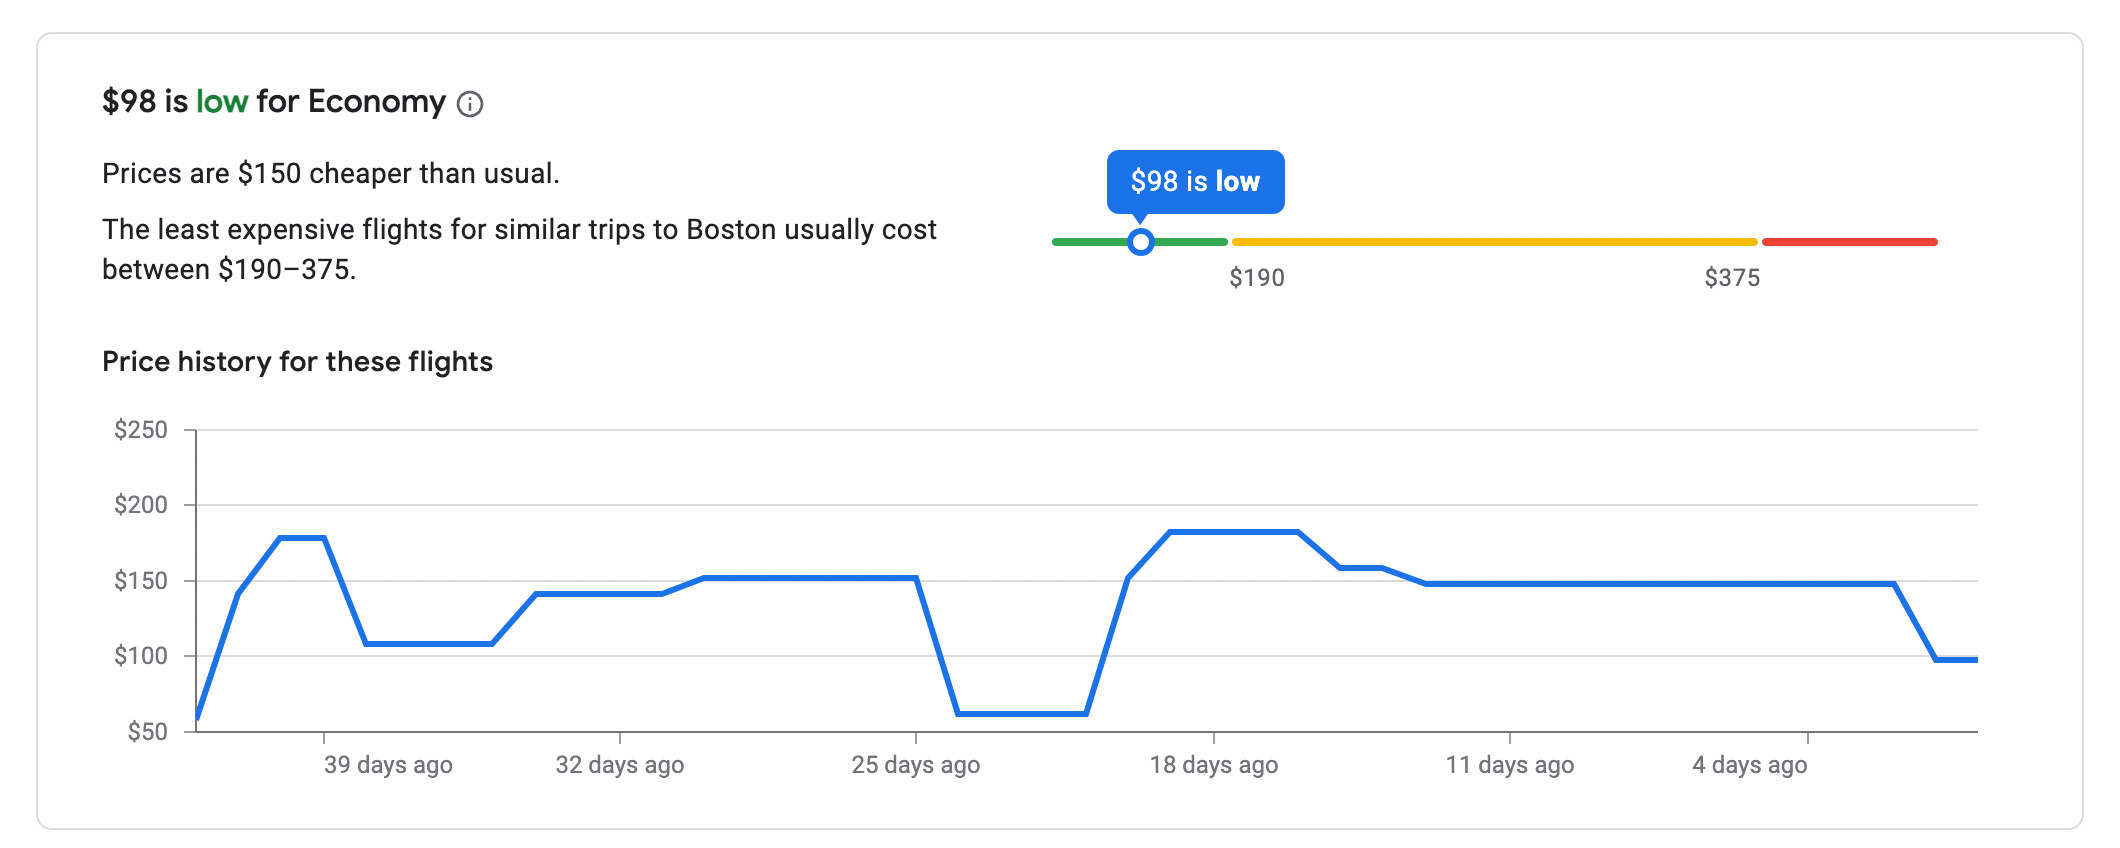Screen dimensions: 2120x848
Task: Click the blue circle marker on price bar
Action: pyautogui.click(x=1140, y=242)
